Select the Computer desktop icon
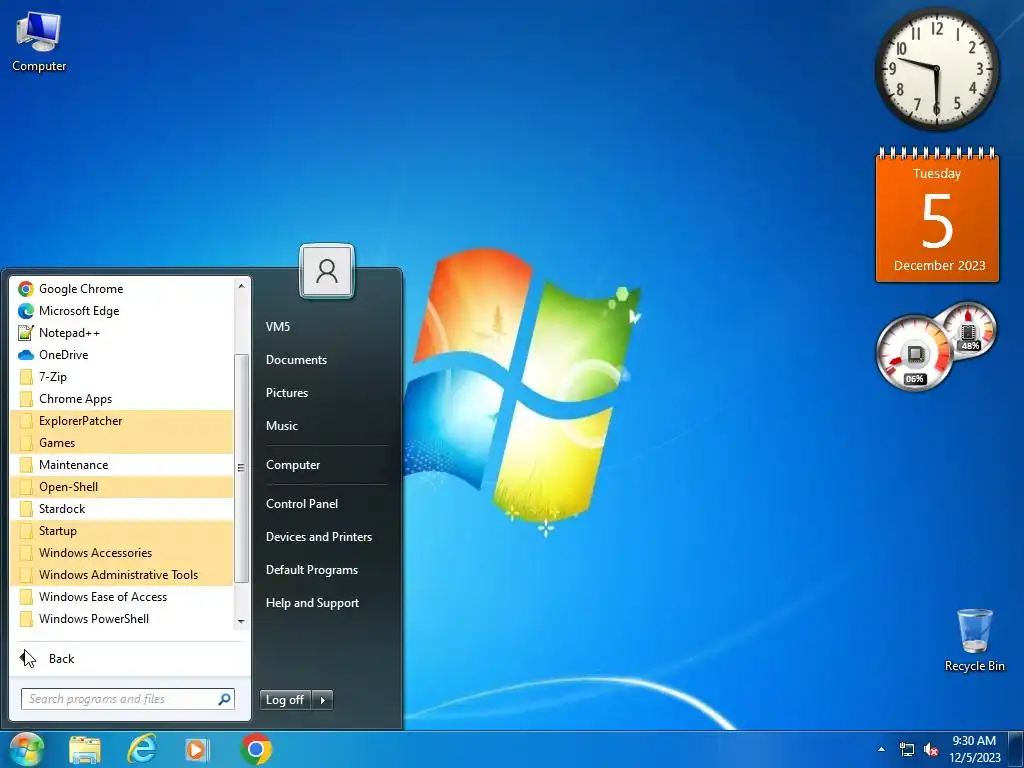1024x768 pixels. (x=39, y=42)
